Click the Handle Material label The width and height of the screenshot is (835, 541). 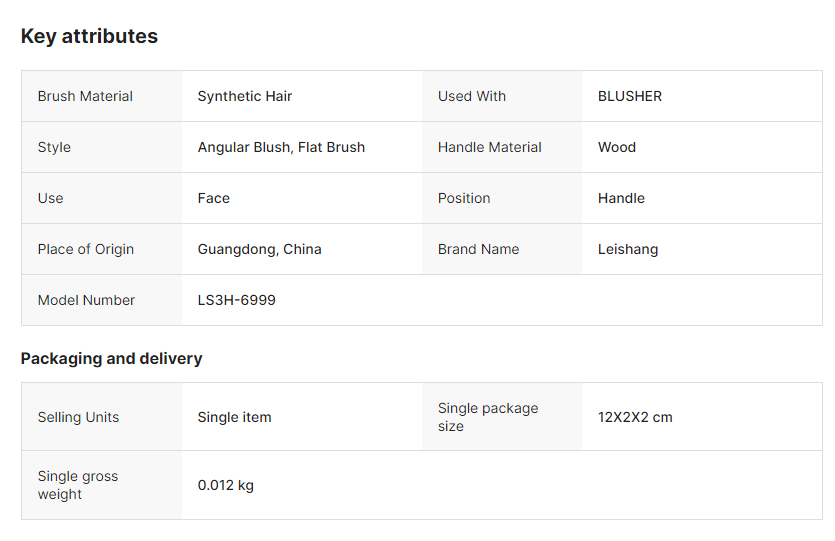point(490,147)
